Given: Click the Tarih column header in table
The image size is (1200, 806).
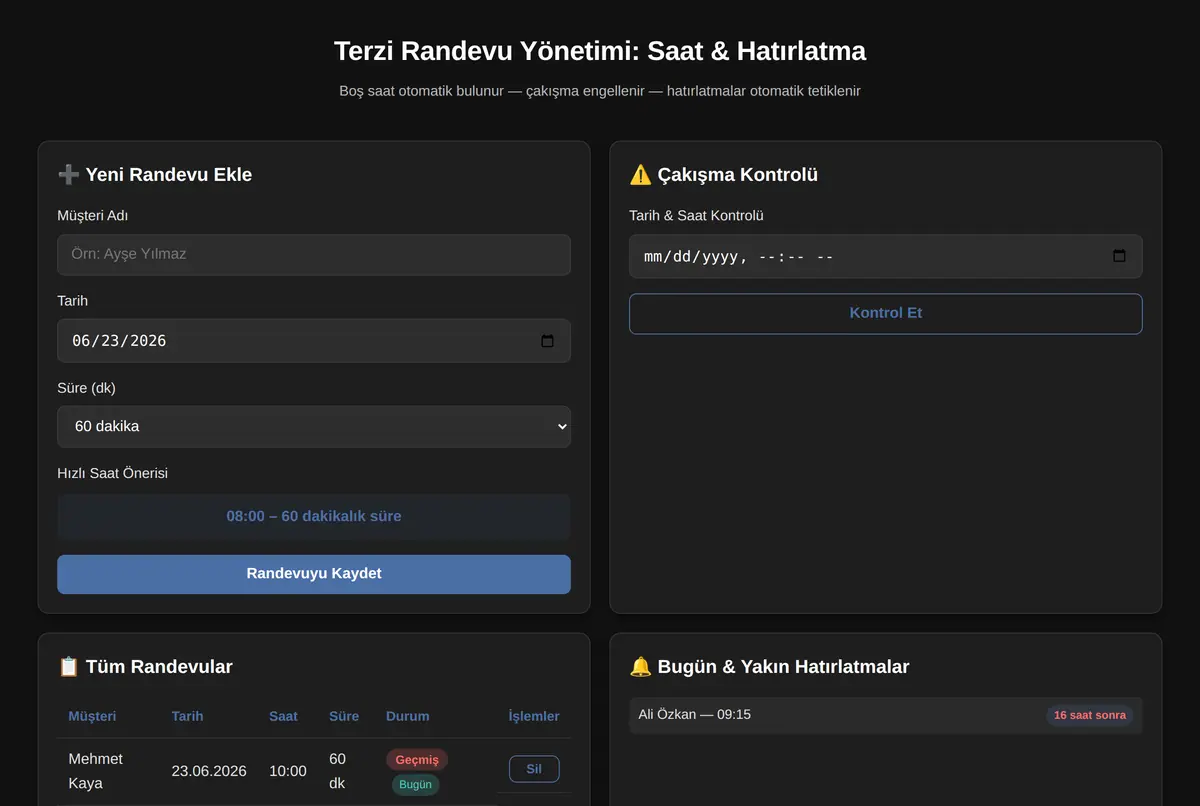Looking at the screenshot, I should click(x=187, y=716).
